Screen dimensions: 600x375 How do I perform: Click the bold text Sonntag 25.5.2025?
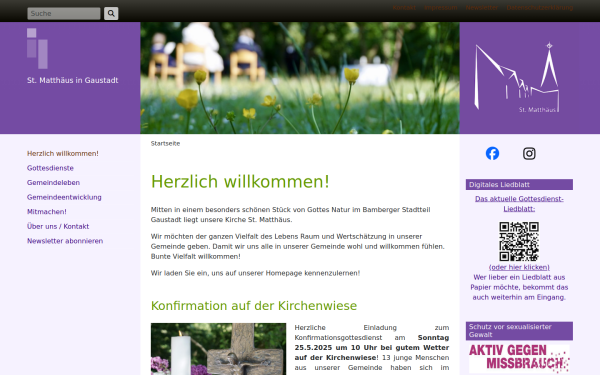pos(372,342)
